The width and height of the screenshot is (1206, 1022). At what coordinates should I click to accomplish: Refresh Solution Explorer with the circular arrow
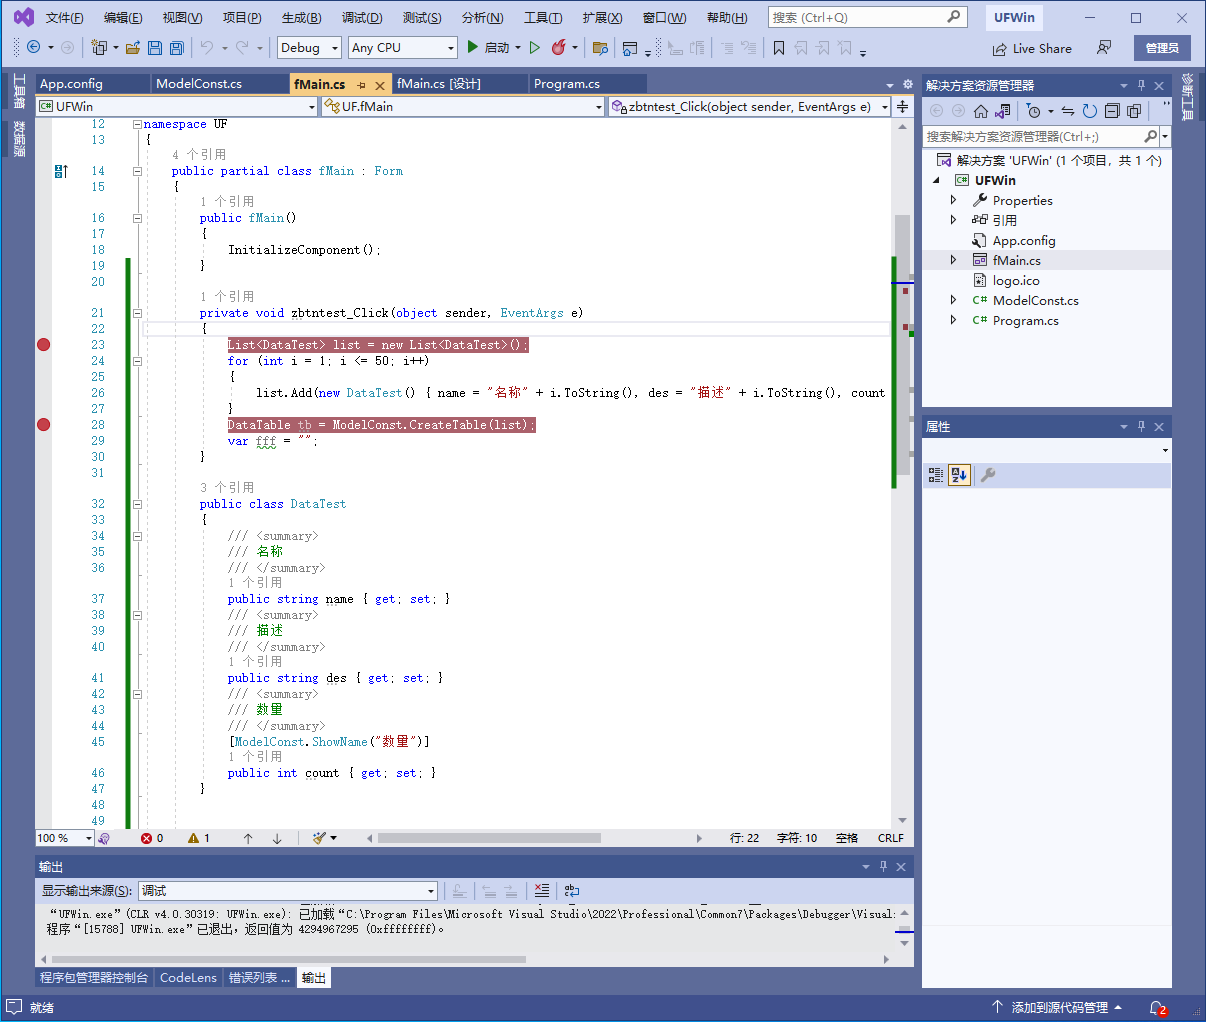[1090, 111]
